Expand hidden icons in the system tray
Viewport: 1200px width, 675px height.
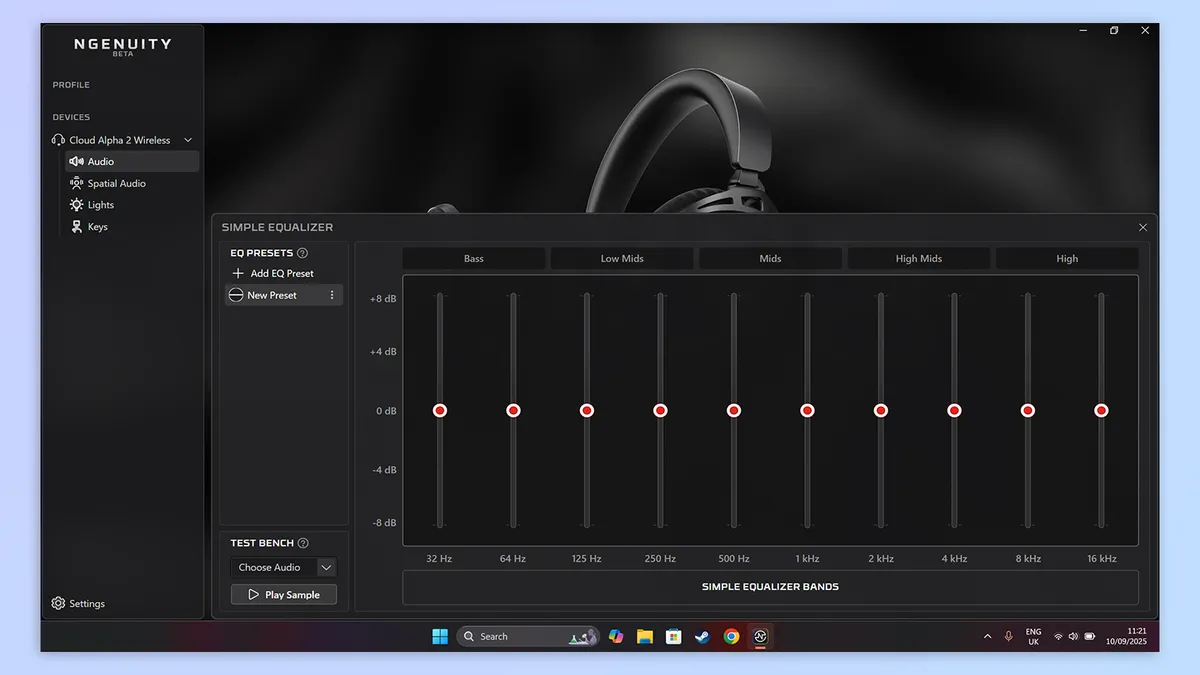(987, 636)
